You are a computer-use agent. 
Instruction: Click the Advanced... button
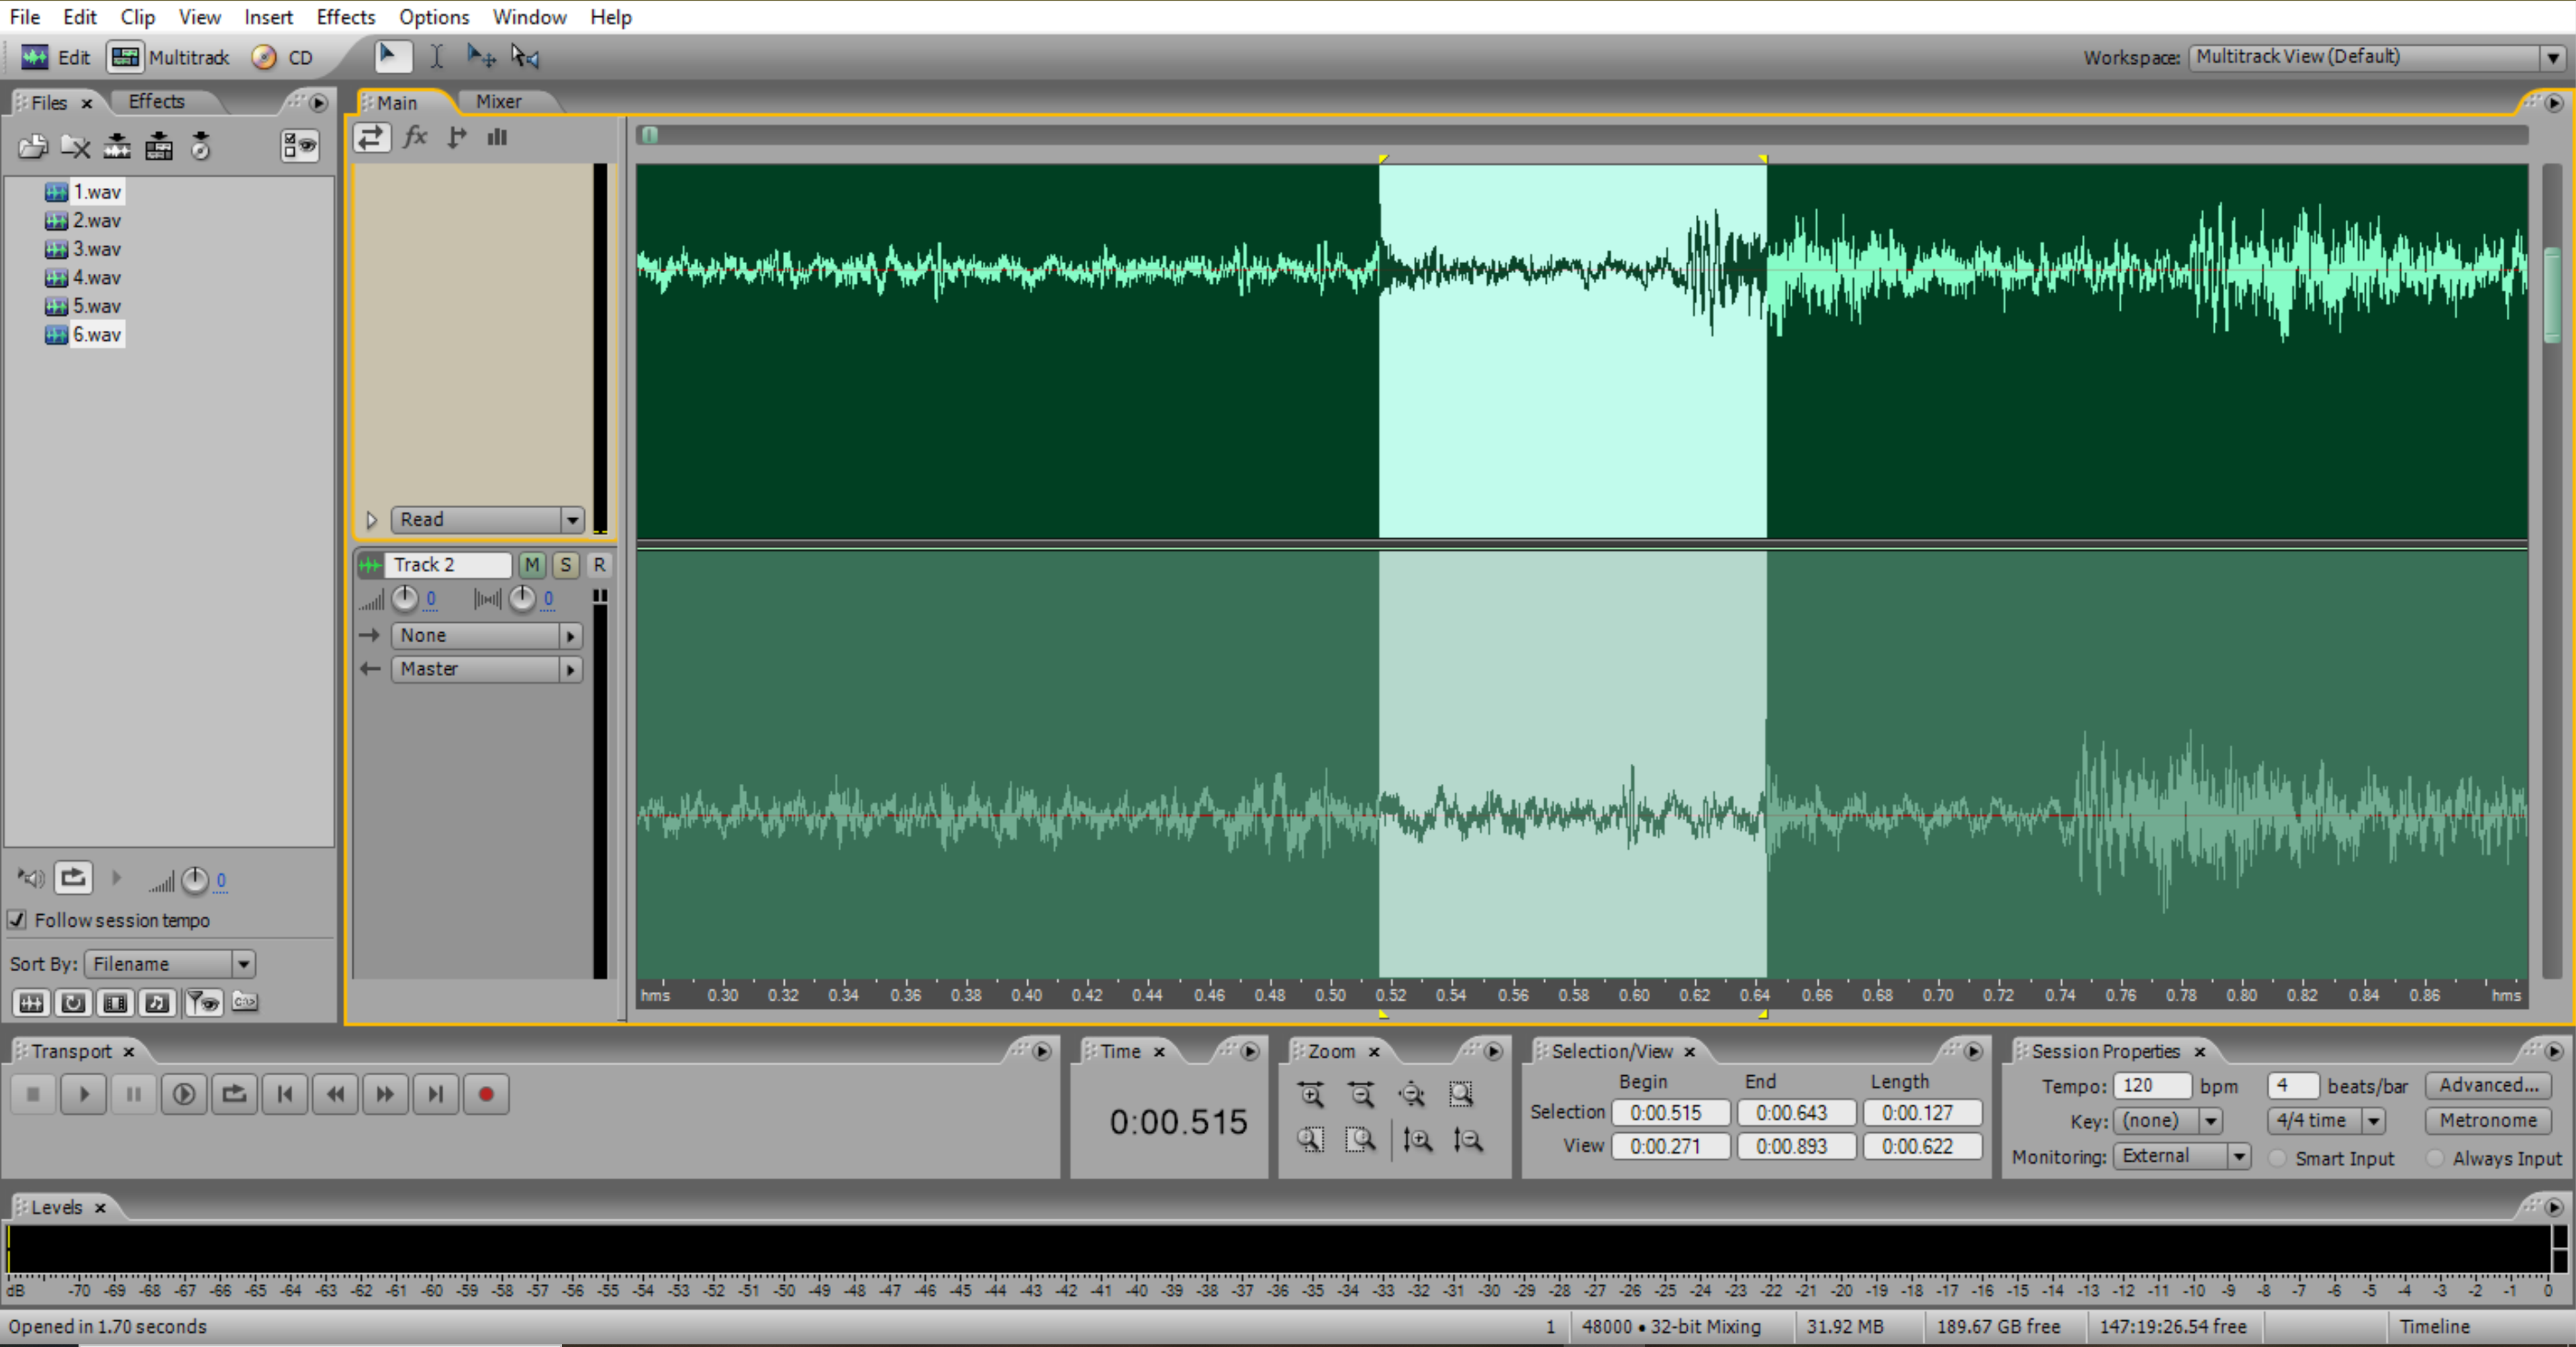[x=2488, y=1085]
